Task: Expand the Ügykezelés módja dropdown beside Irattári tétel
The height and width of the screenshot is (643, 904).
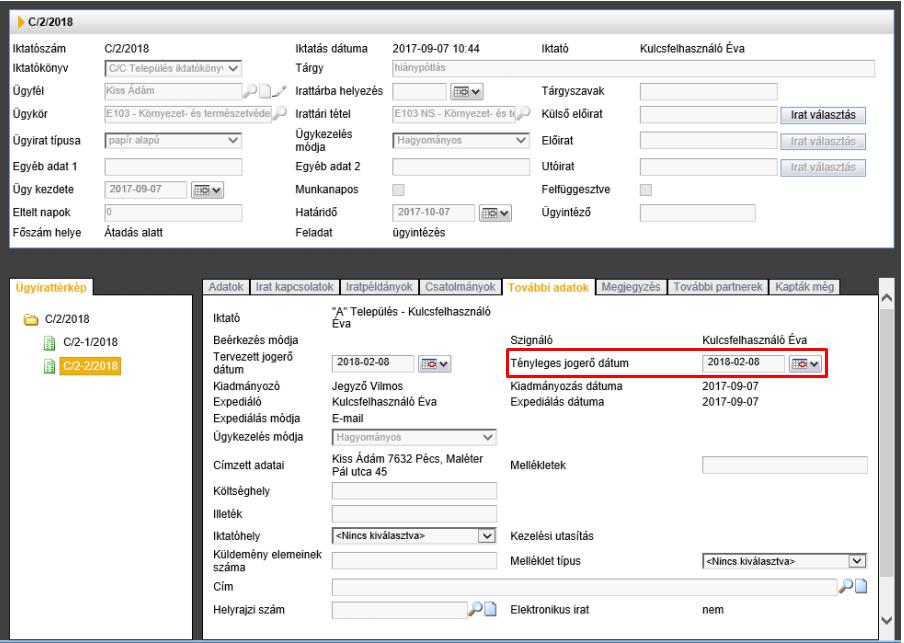Action: (x=461, y=140)
